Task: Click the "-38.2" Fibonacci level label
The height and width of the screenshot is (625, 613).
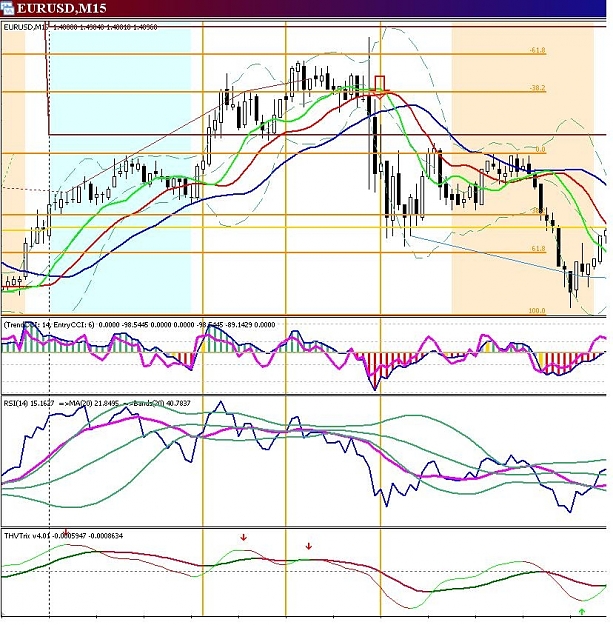Action: point(537,88)
